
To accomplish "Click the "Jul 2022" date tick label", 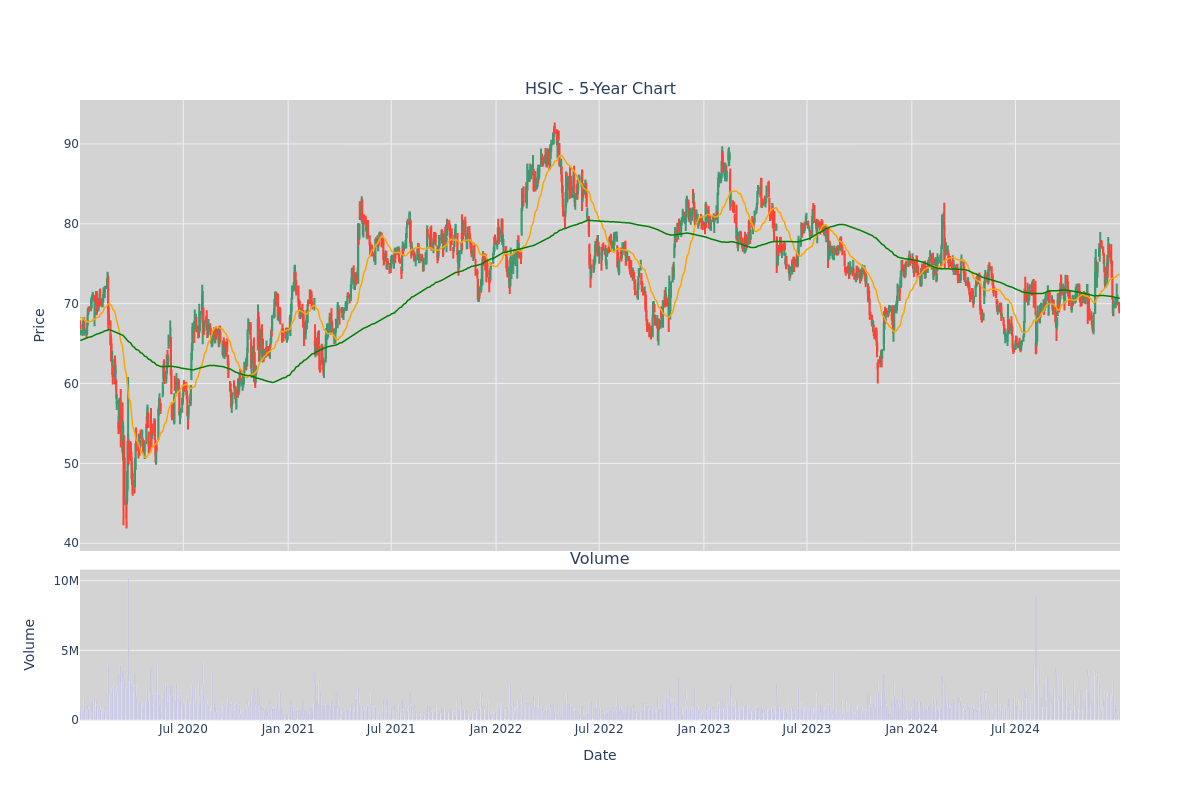I will point(599,729).
